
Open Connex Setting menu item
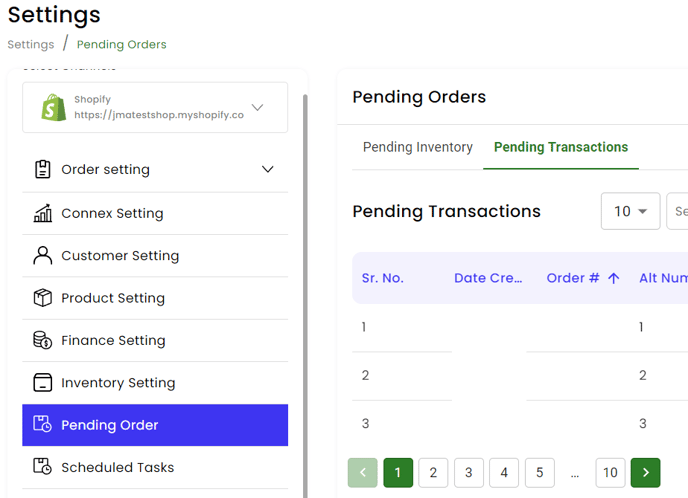155,213
